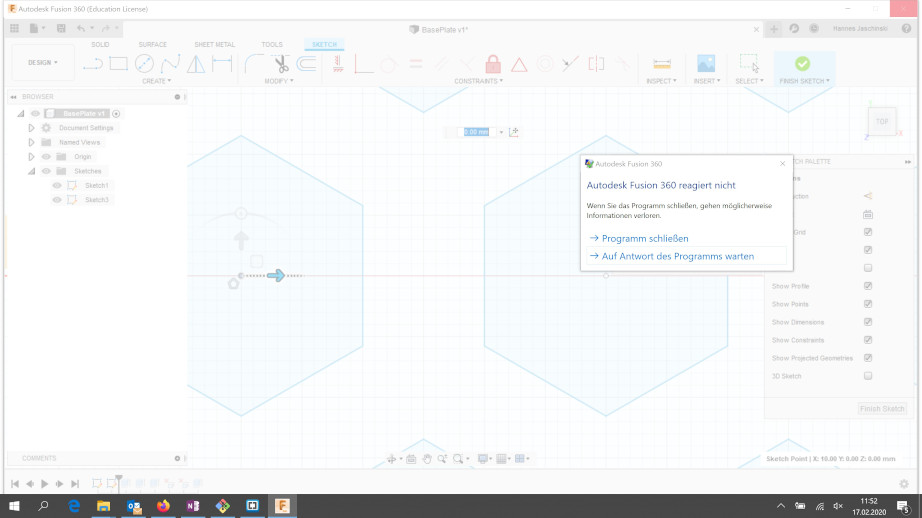Click the Pan hand navigation icon
922x518 pixels.
coord(427,459)
